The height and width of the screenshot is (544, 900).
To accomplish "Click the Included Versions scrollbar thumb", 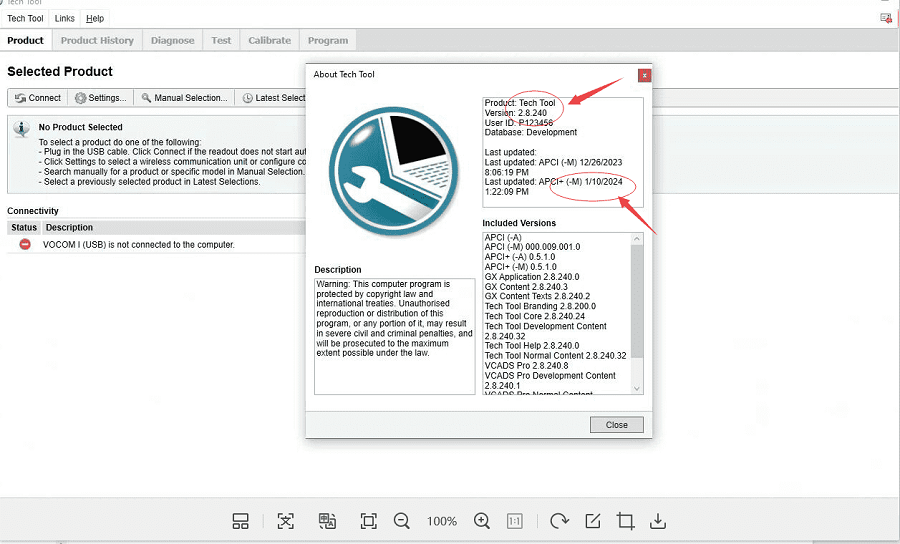I will coord(637,301).
